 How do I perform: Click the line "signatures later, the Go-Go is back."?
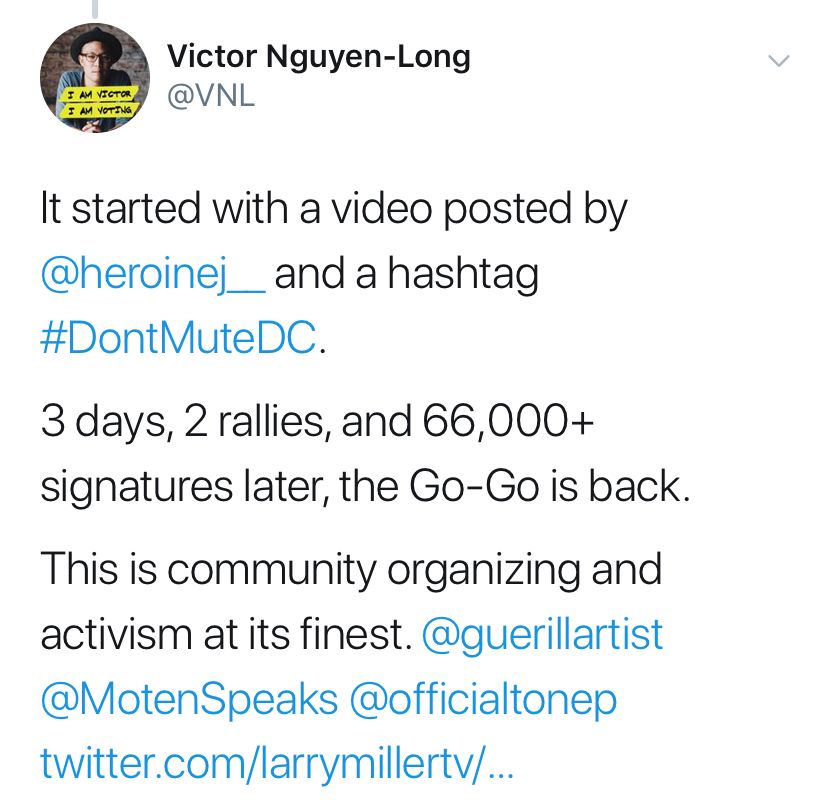(x=365, y=487)
